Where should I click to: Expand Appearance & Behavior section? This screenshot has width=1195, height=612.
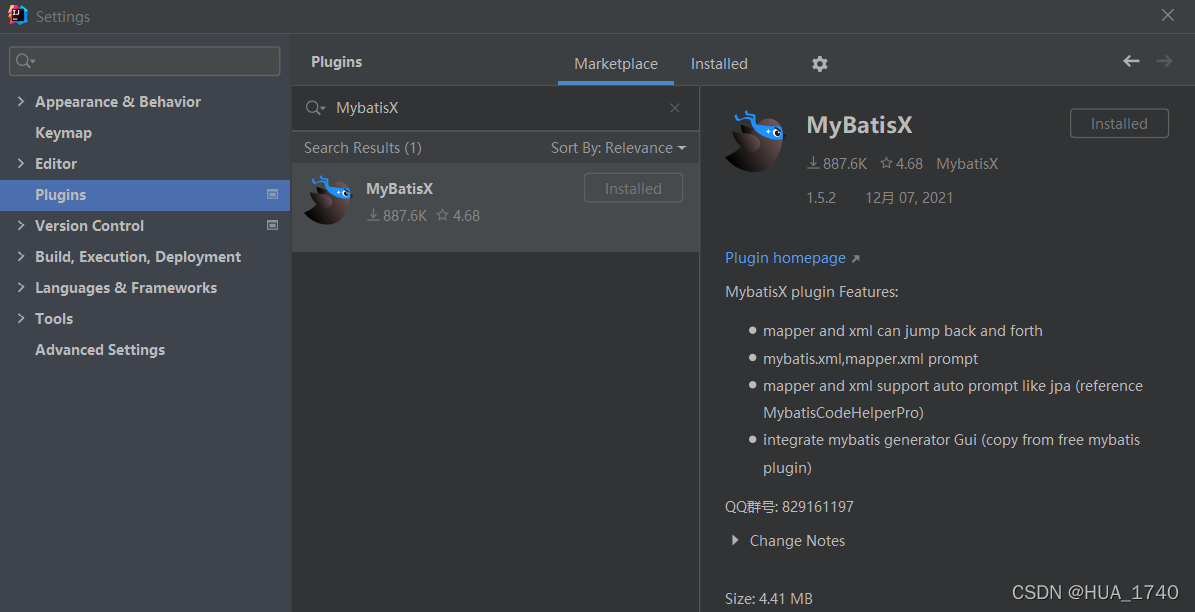pyautogui.click(x=21, y=102)
